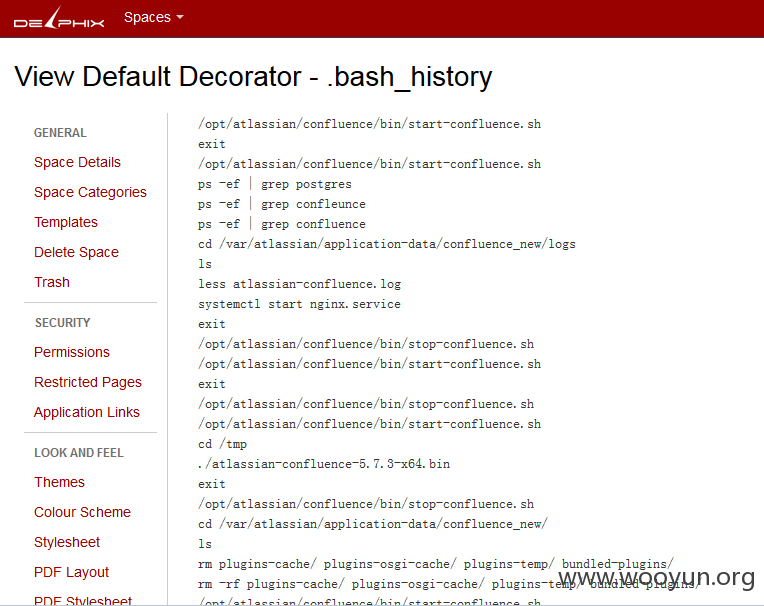Viewport: 764px width, 606px height.
Task: Select Themes under Look and Feel
Action: (59, 482)
